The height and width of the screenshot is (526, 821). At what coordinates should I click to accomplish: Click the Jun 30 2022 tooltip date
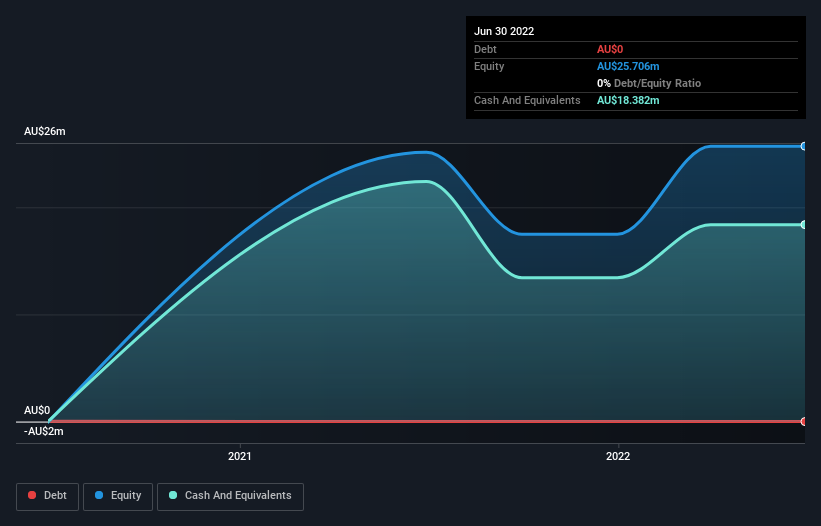(x=504, y=31)
